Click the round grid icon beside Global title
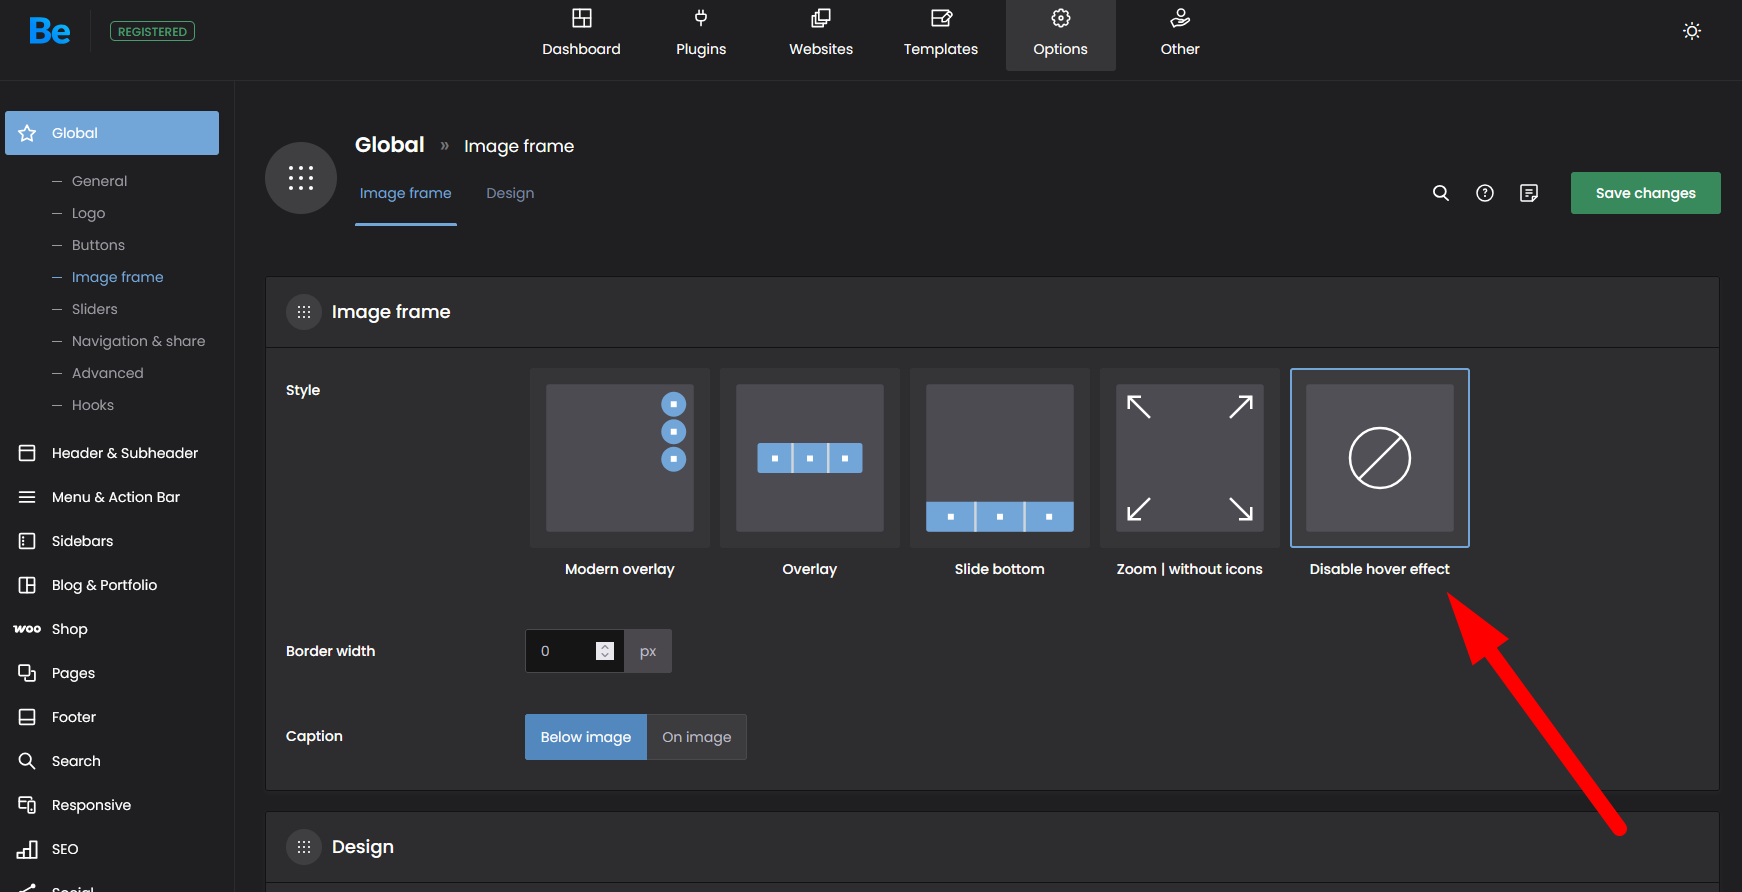The image size is (1742, 892). coord(300,178)
